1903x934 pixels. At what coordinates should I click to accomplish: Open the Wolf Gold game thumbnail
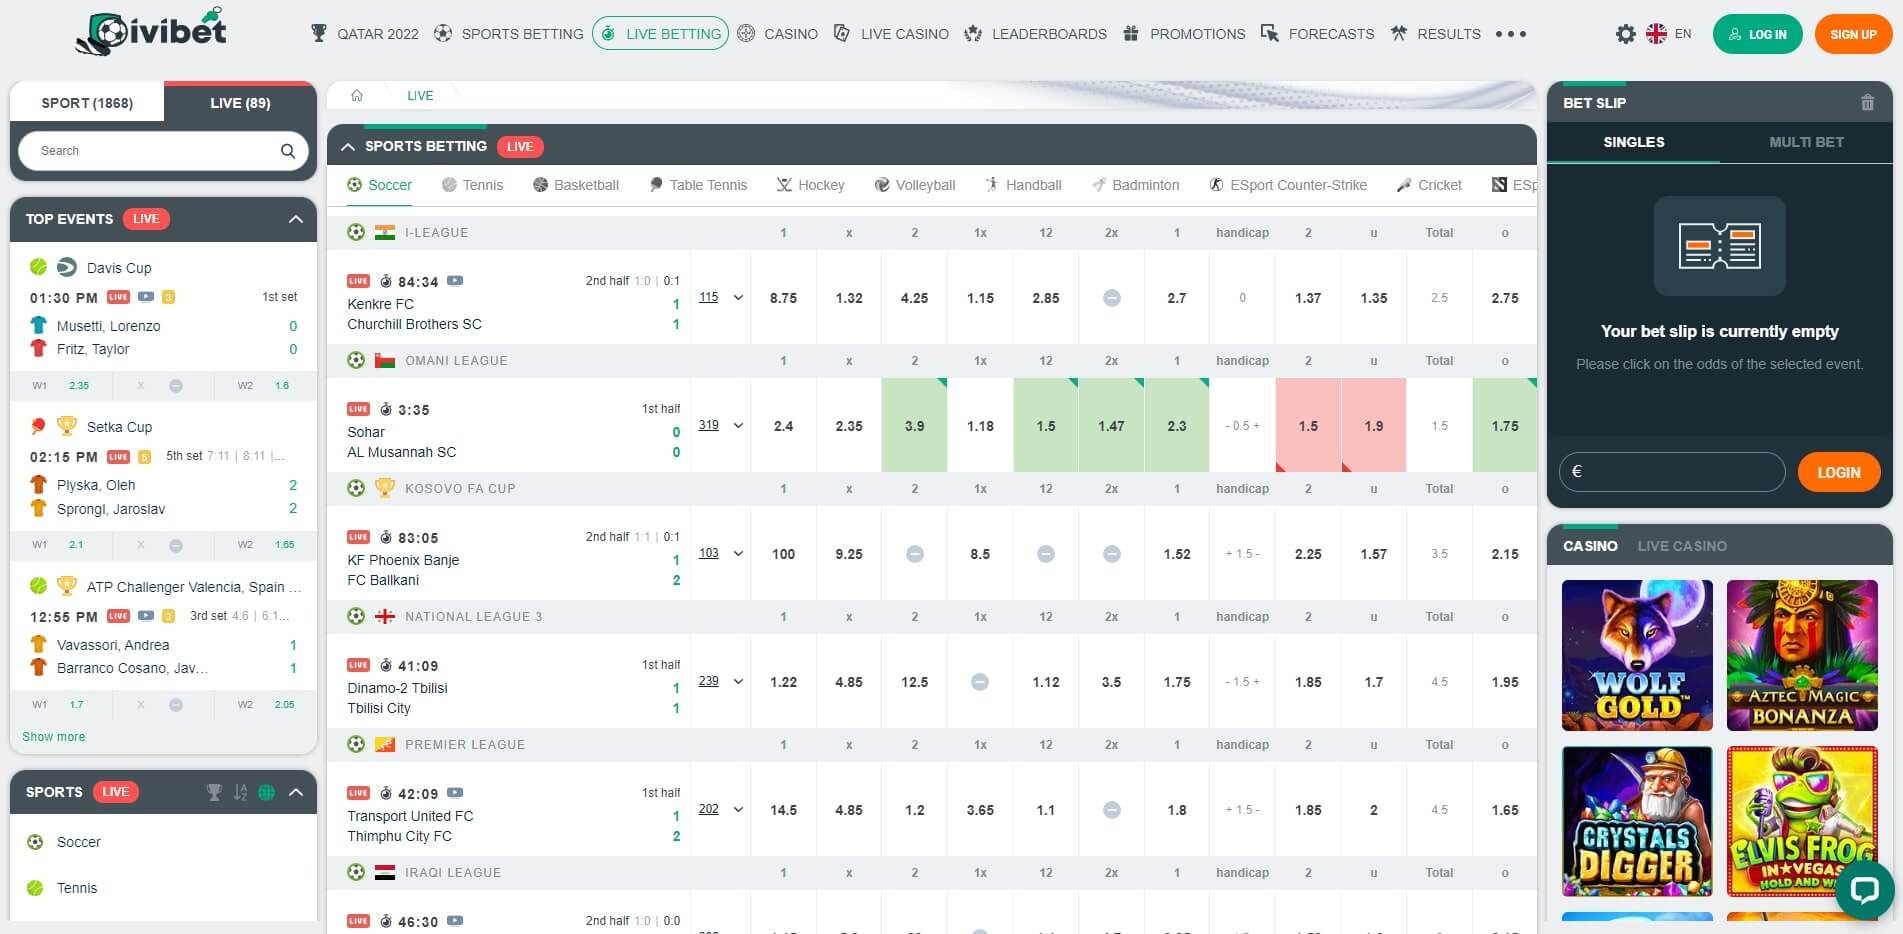1637,655
